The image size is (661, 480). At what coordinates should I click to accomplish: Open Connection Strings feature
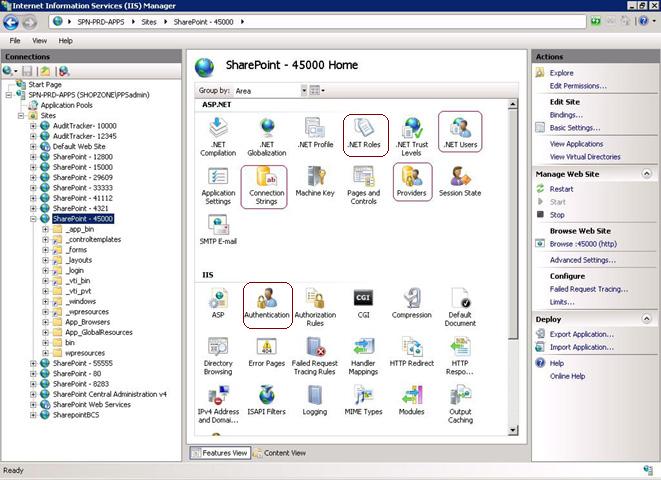266,185
